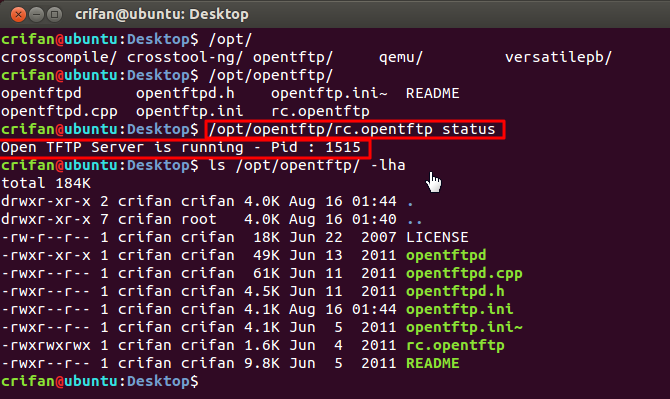This screenshot has width=670, height=399.
Task: Click green 'opentftp.ini' dated Aug 16
Action: [459, 309]
